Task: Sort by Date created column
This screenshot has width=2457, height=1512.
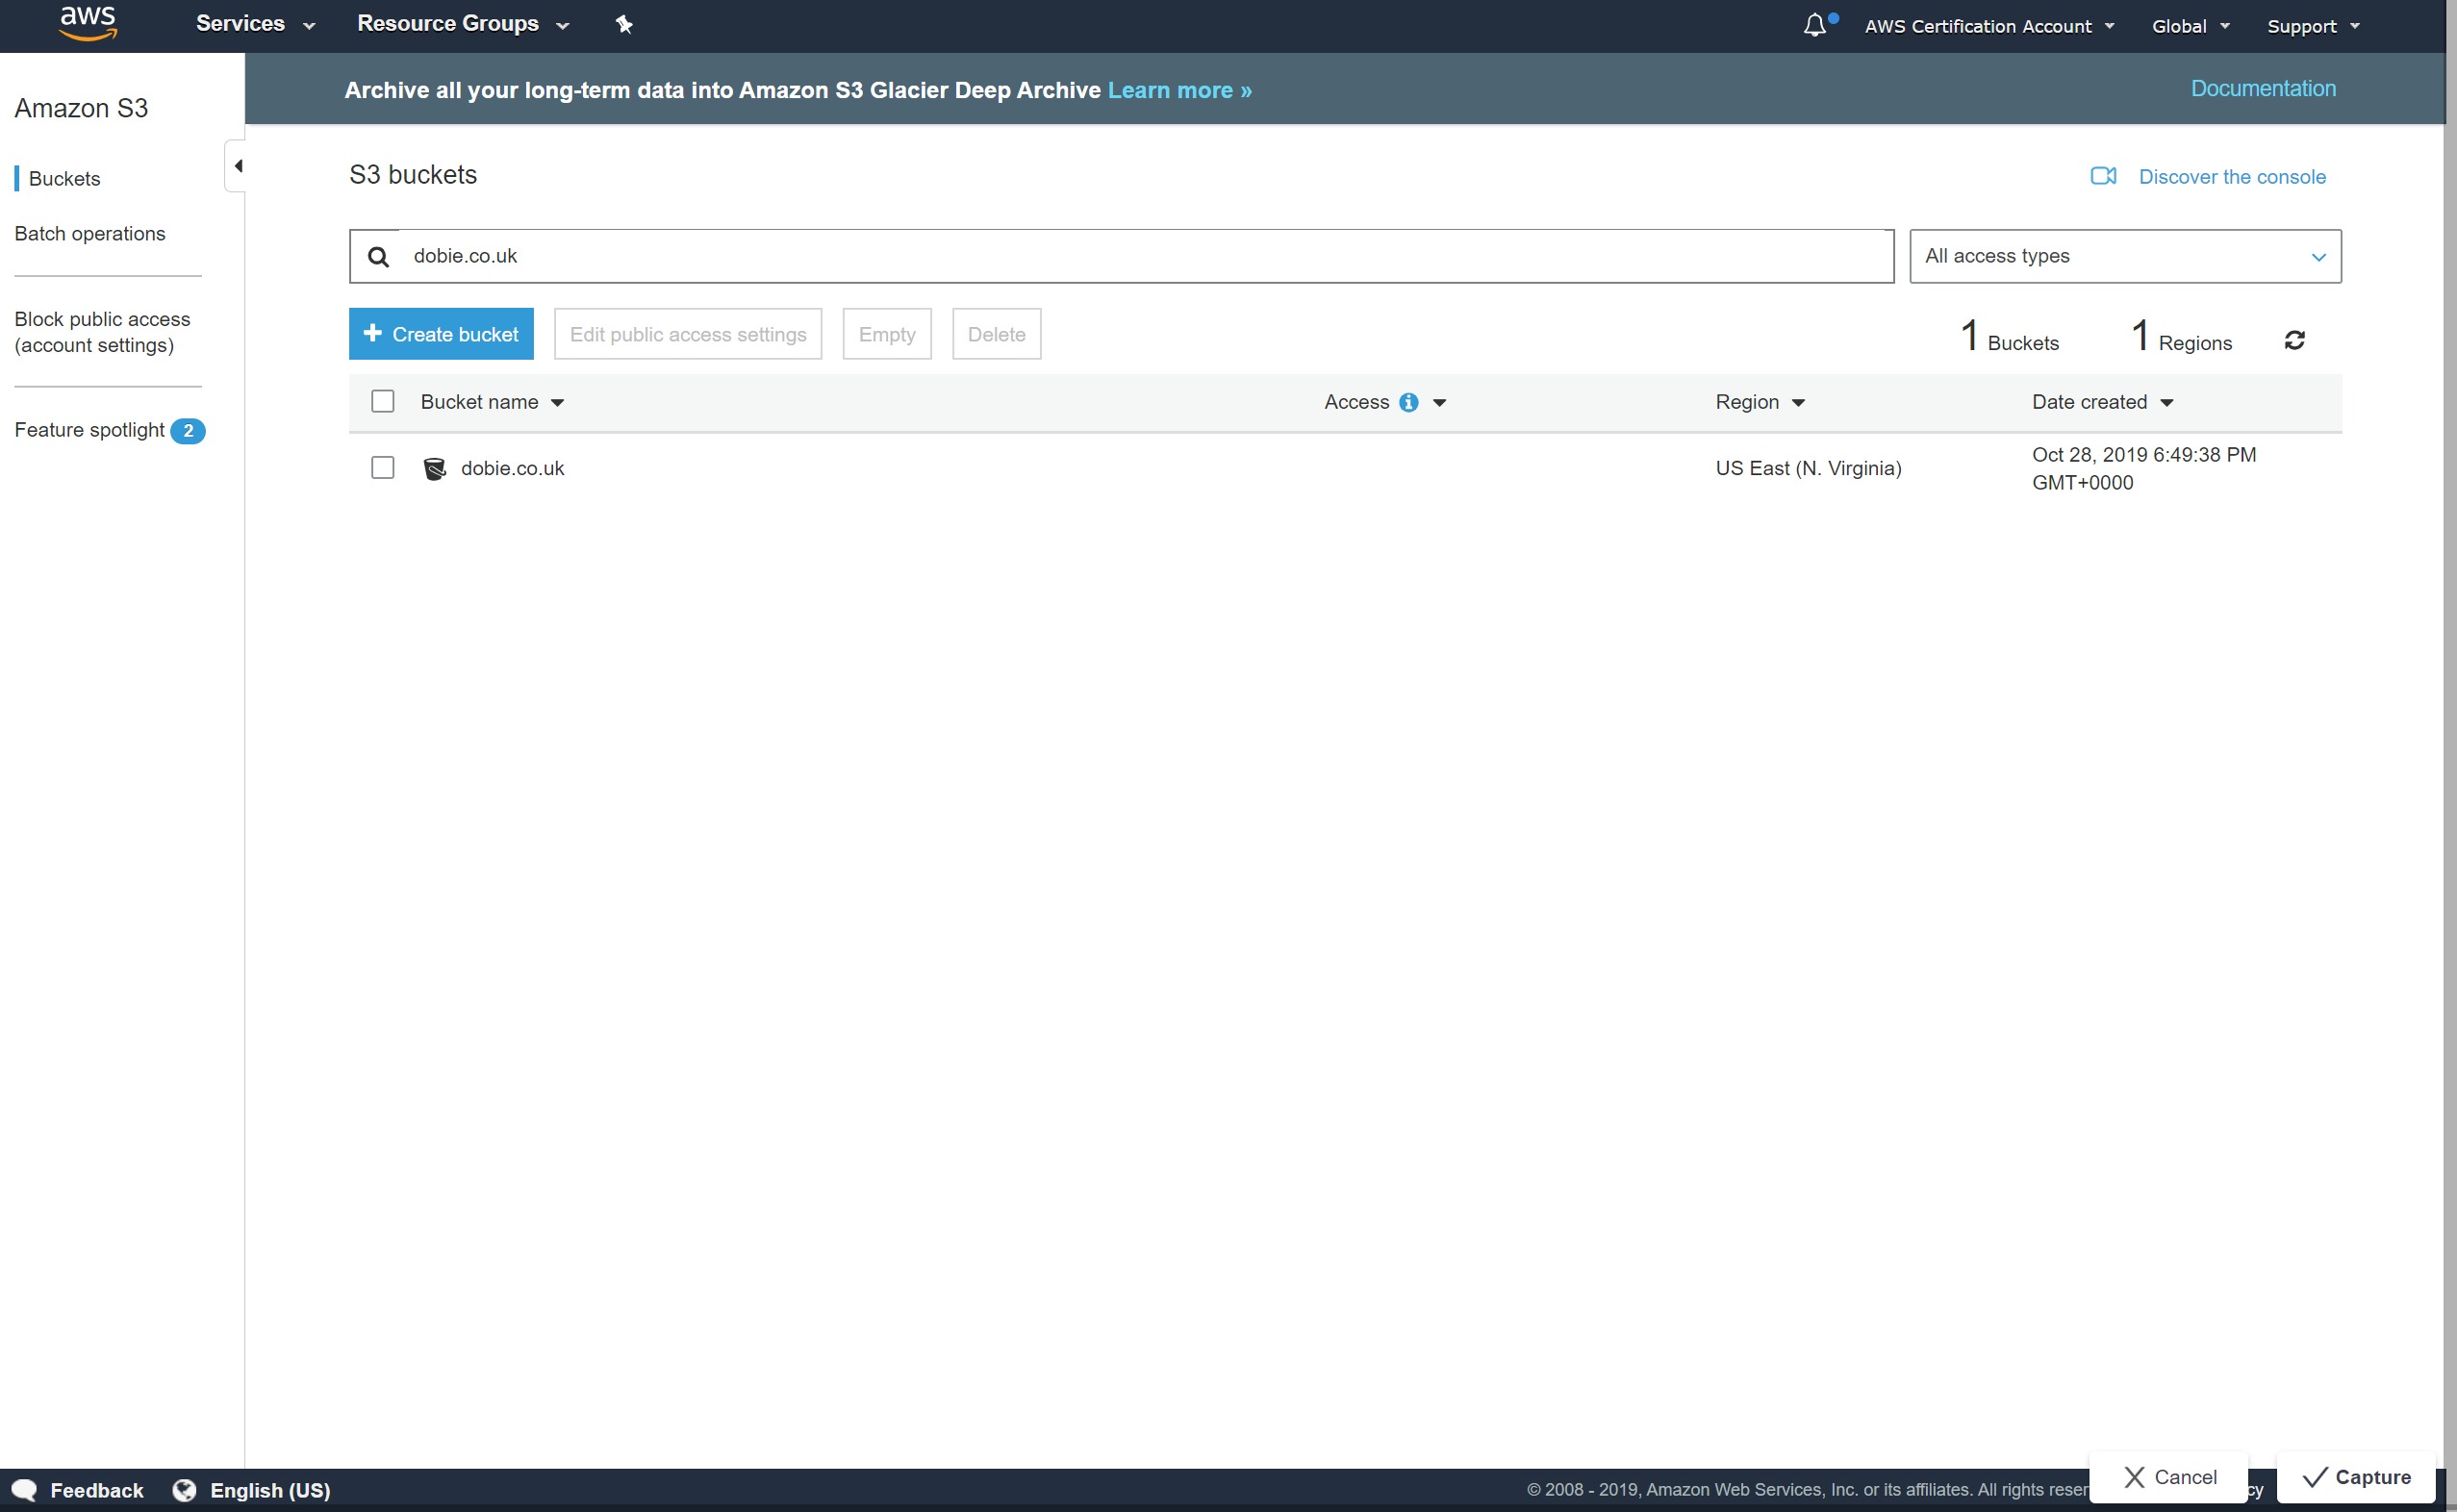Action: (2101, 402)
